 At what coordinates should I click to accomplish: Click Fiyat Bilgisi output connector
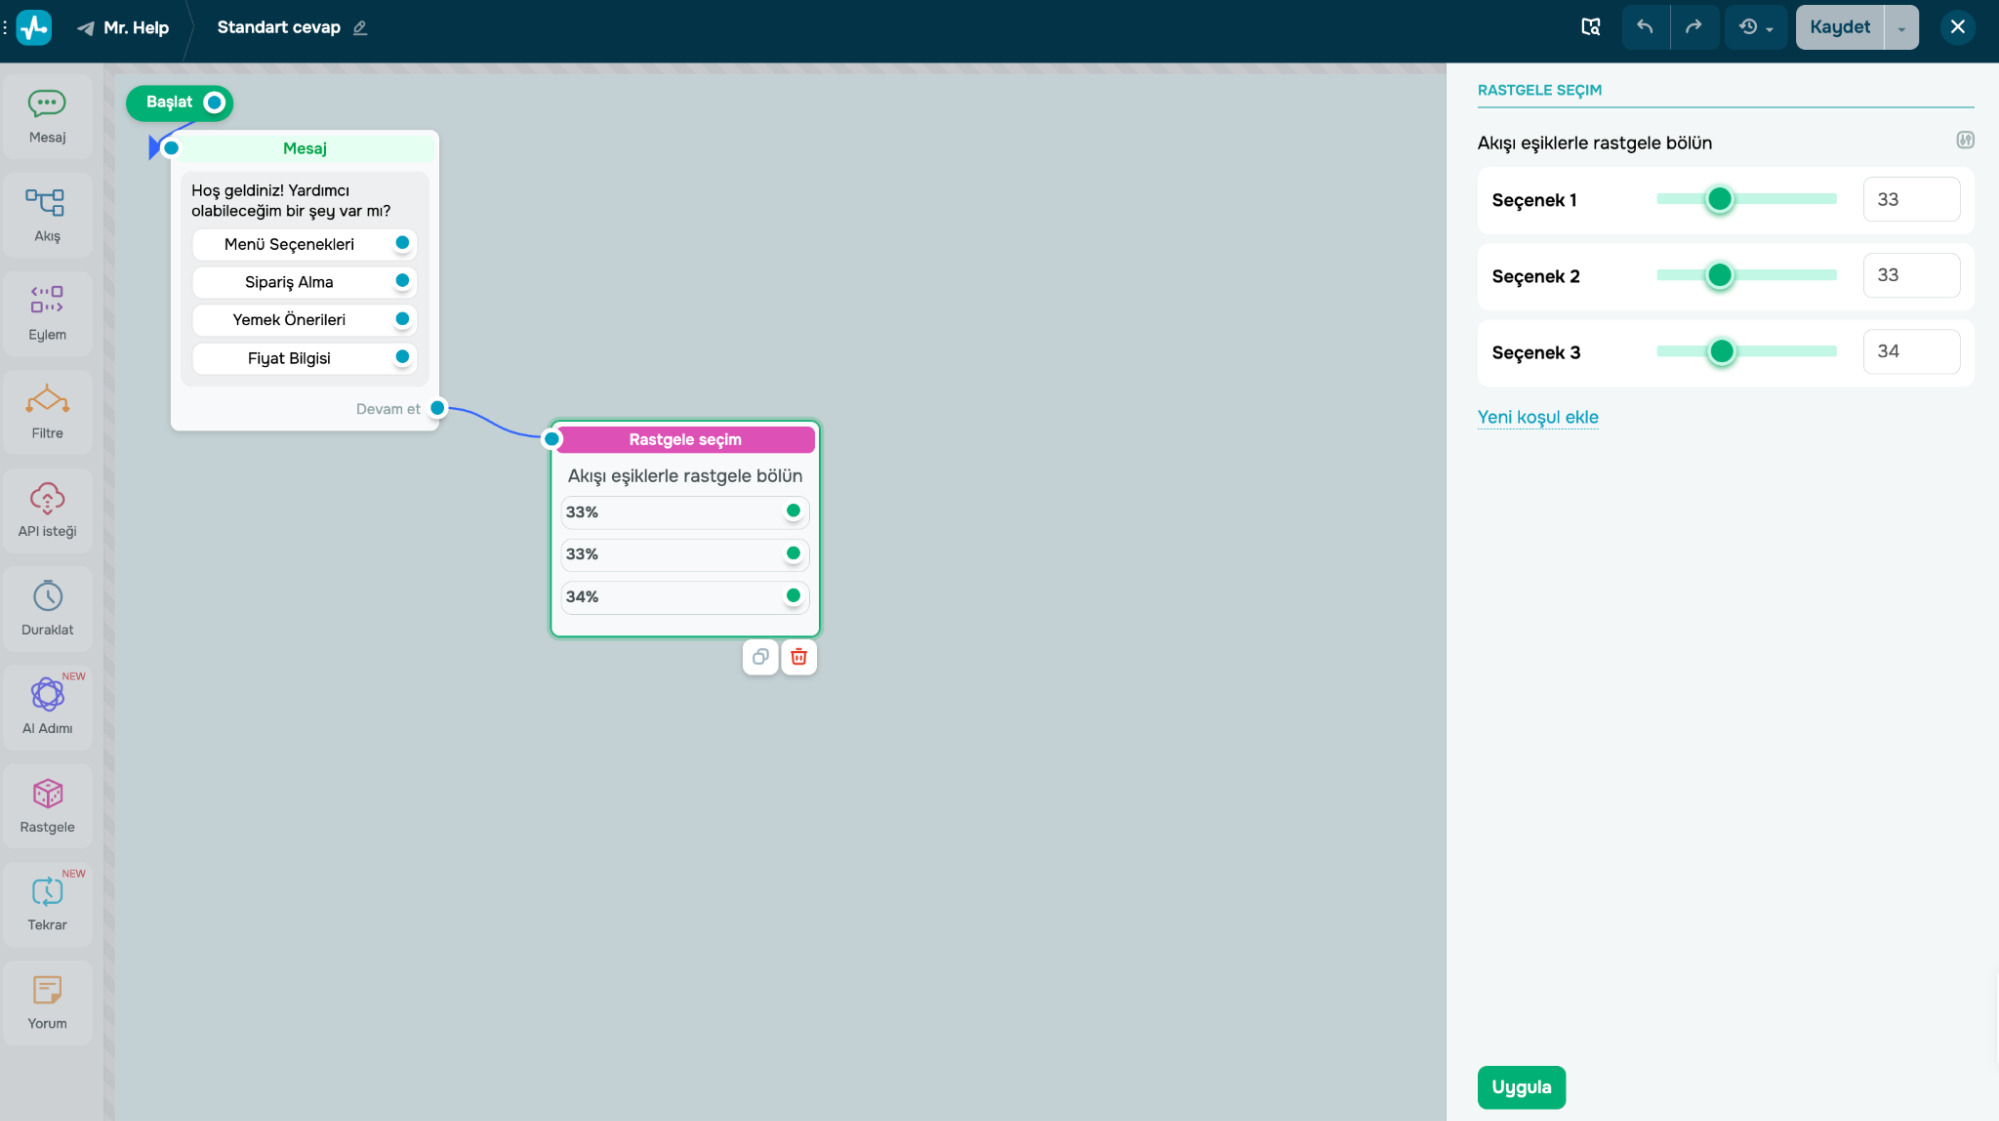coord(402,357)
